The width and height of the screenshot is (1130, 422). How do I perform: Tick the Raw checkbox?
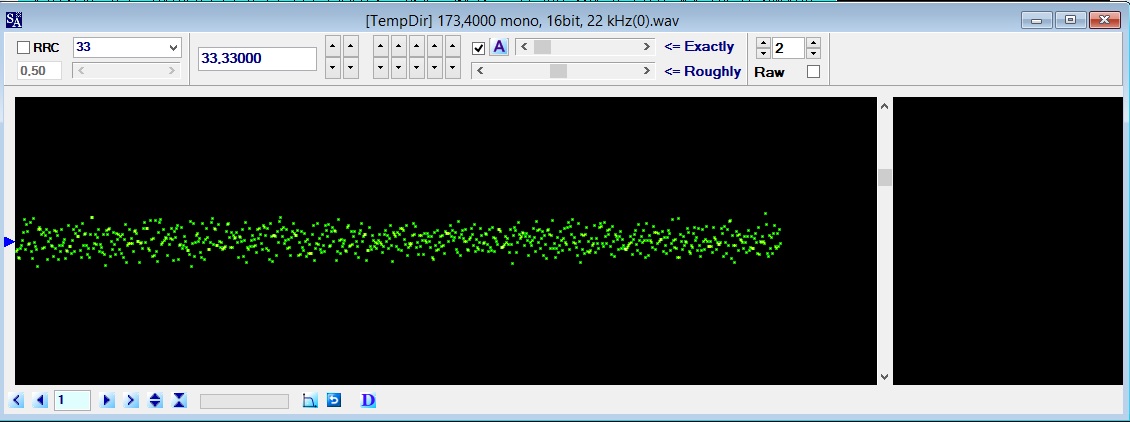tap(814, 72)
